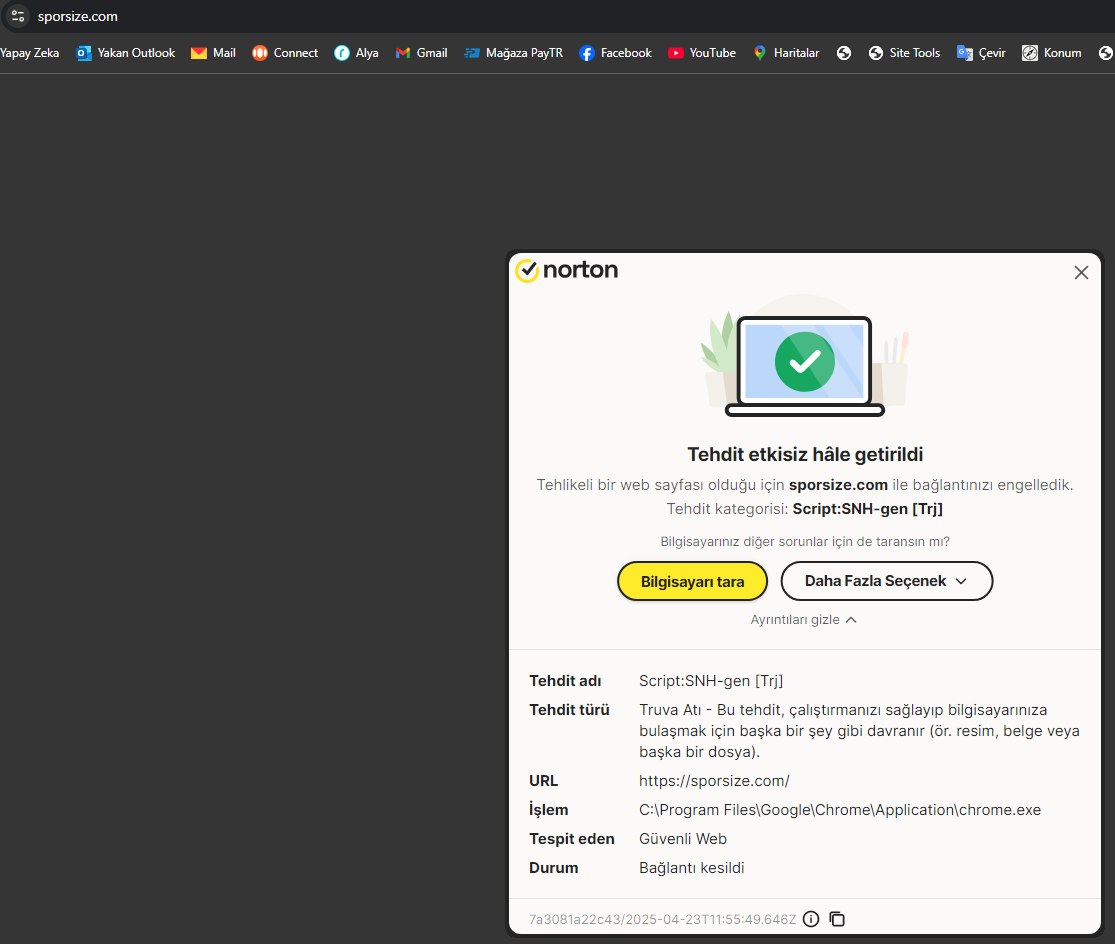Collapse details with Ayrıntıları gizle
Image resolution: width=1115 pixels, height=944 pixels.
coord(804,620)
